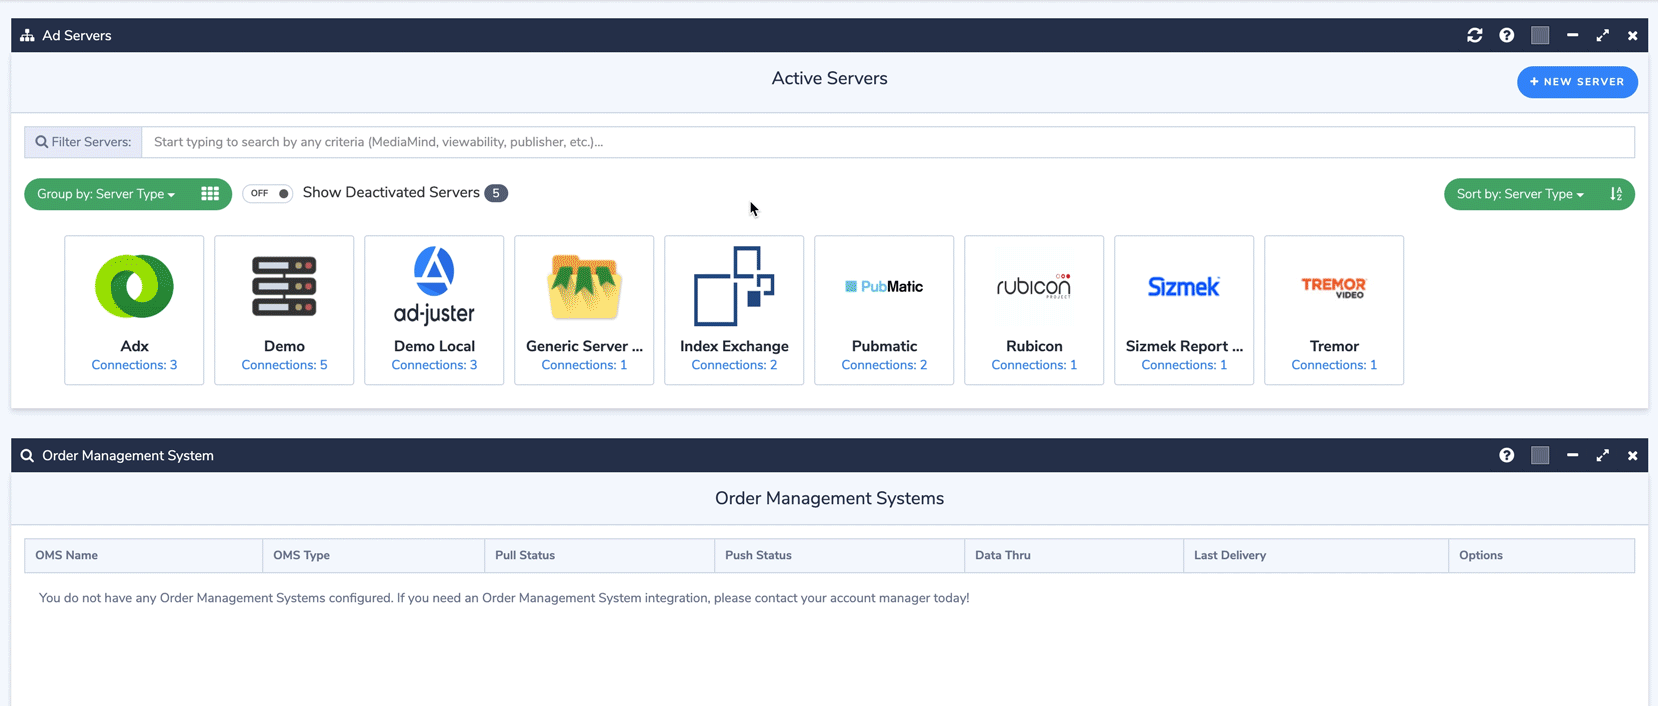Toggle Show Deactivated Servers switch

(x=267, y=193)
